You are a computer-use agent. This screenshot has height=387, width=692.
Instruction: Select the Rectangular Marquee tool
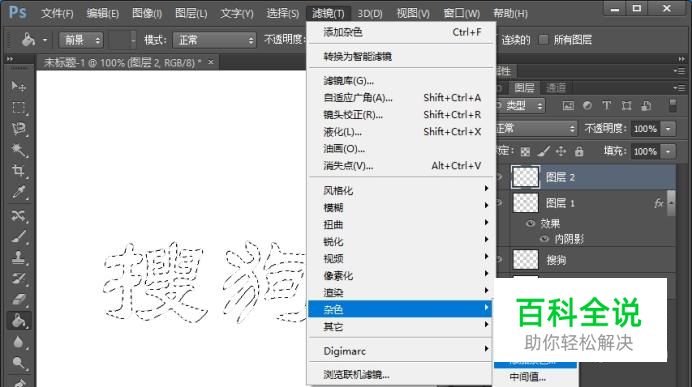(18, 107)
